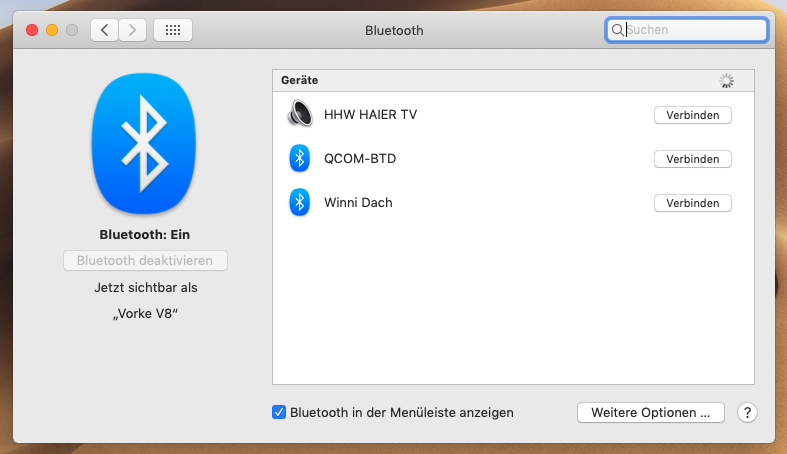Click the loading spinner in the Geräte header
The image size is (787, 454).
point(726,80)
